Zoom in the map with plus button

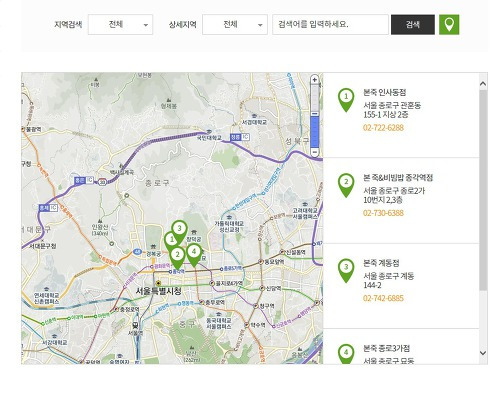point(314,79)
